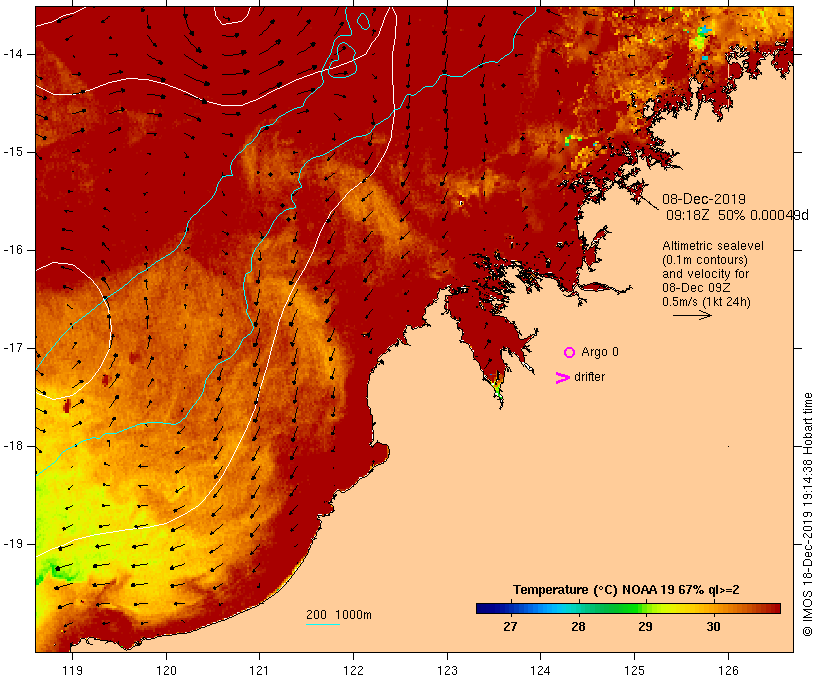Click the 123 longitude axis label

coord(447,671)
